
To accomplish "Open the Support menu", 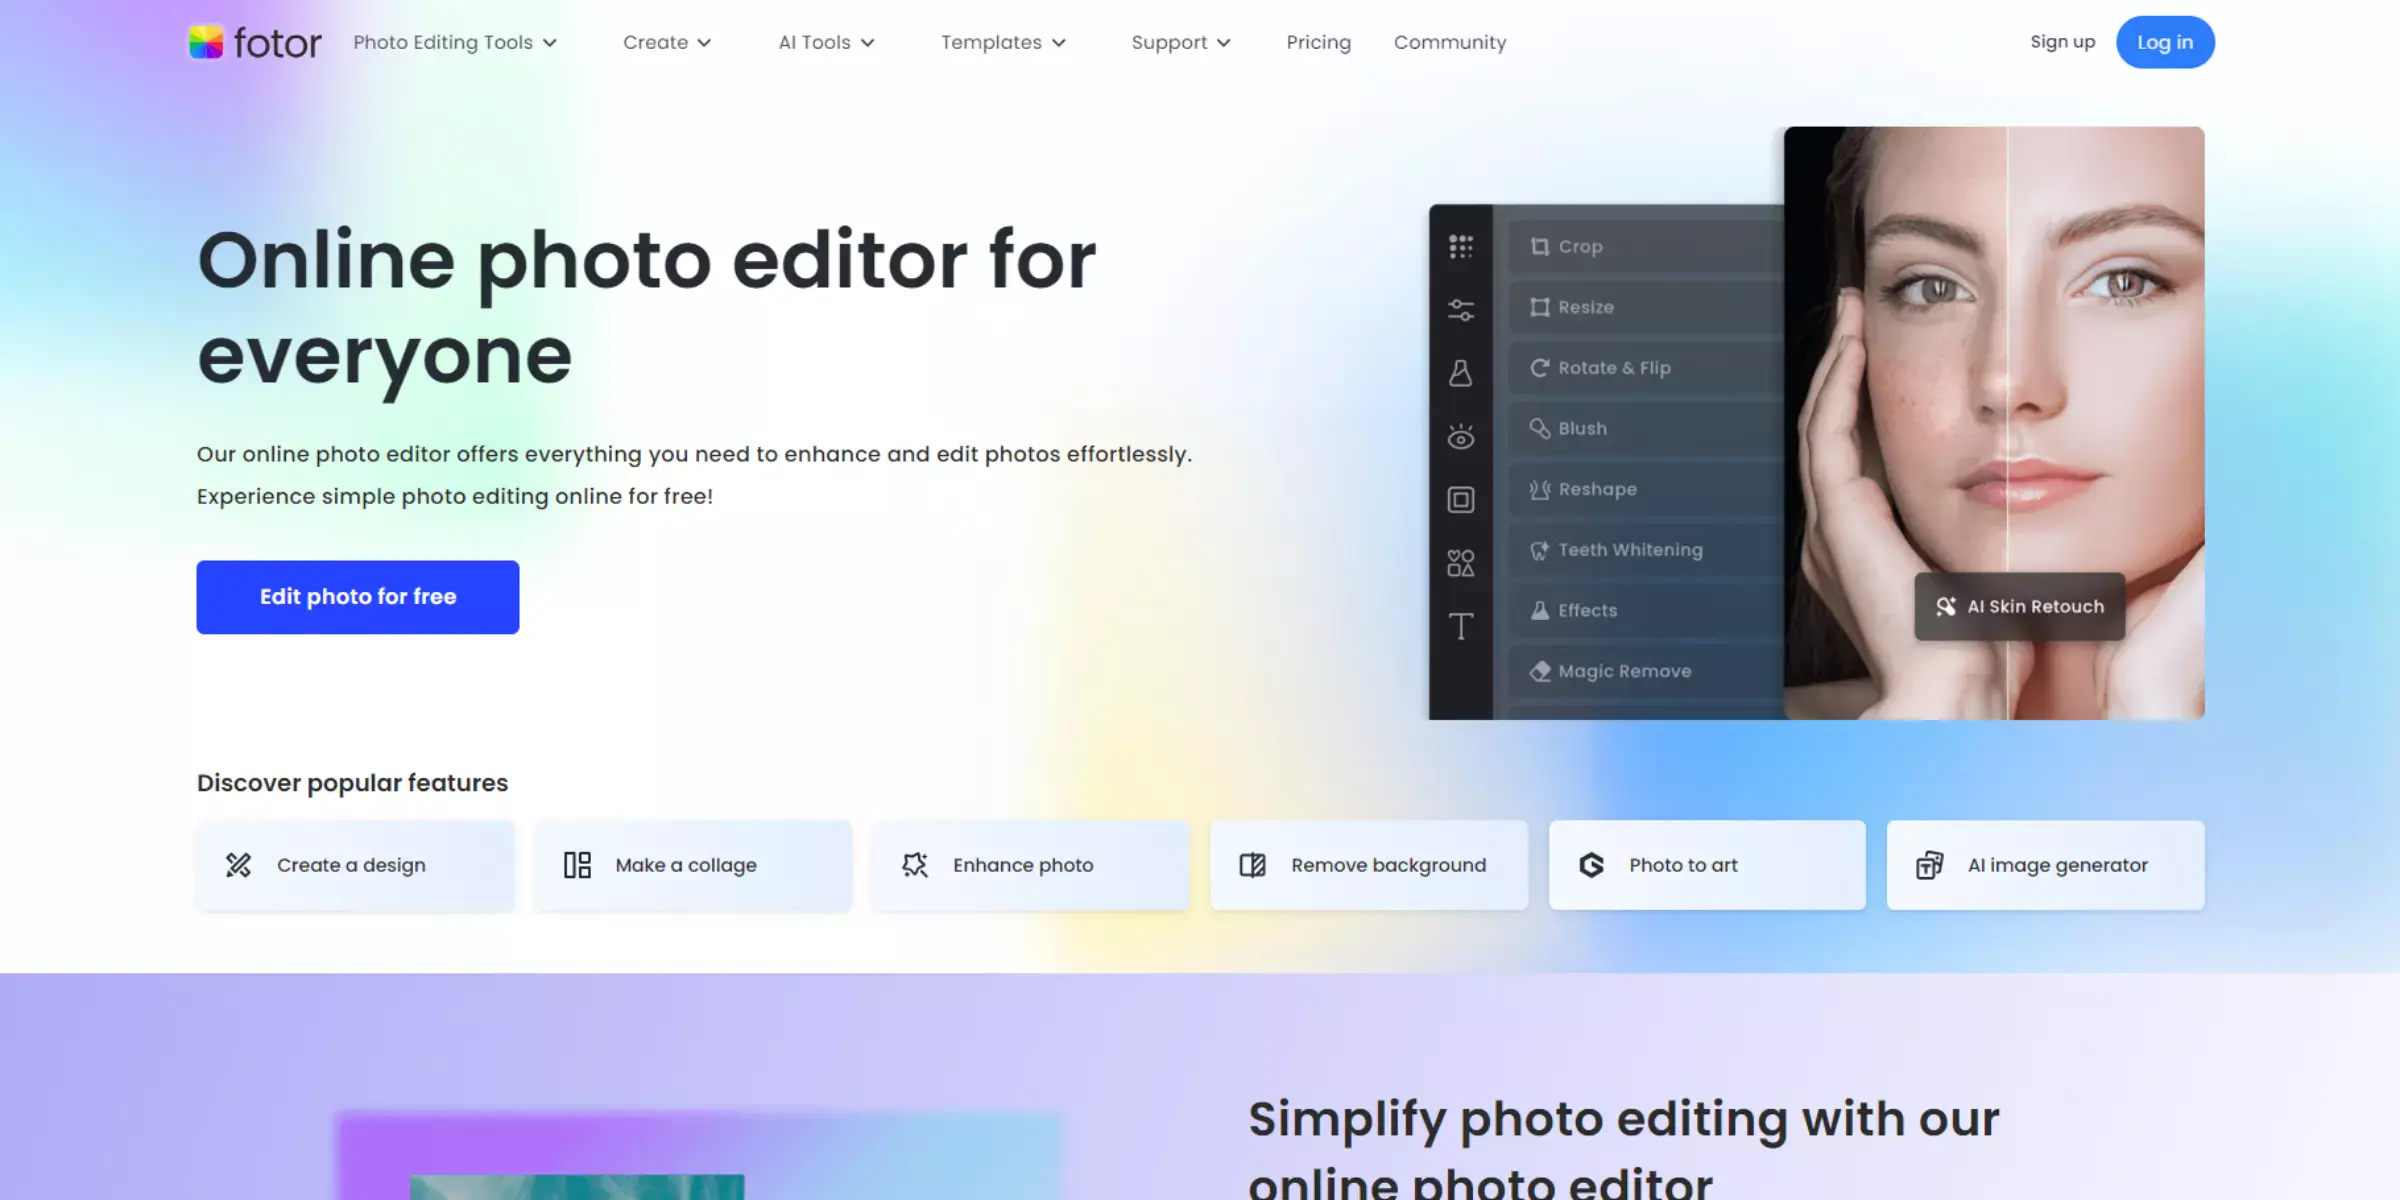I will coord(1179,41).
